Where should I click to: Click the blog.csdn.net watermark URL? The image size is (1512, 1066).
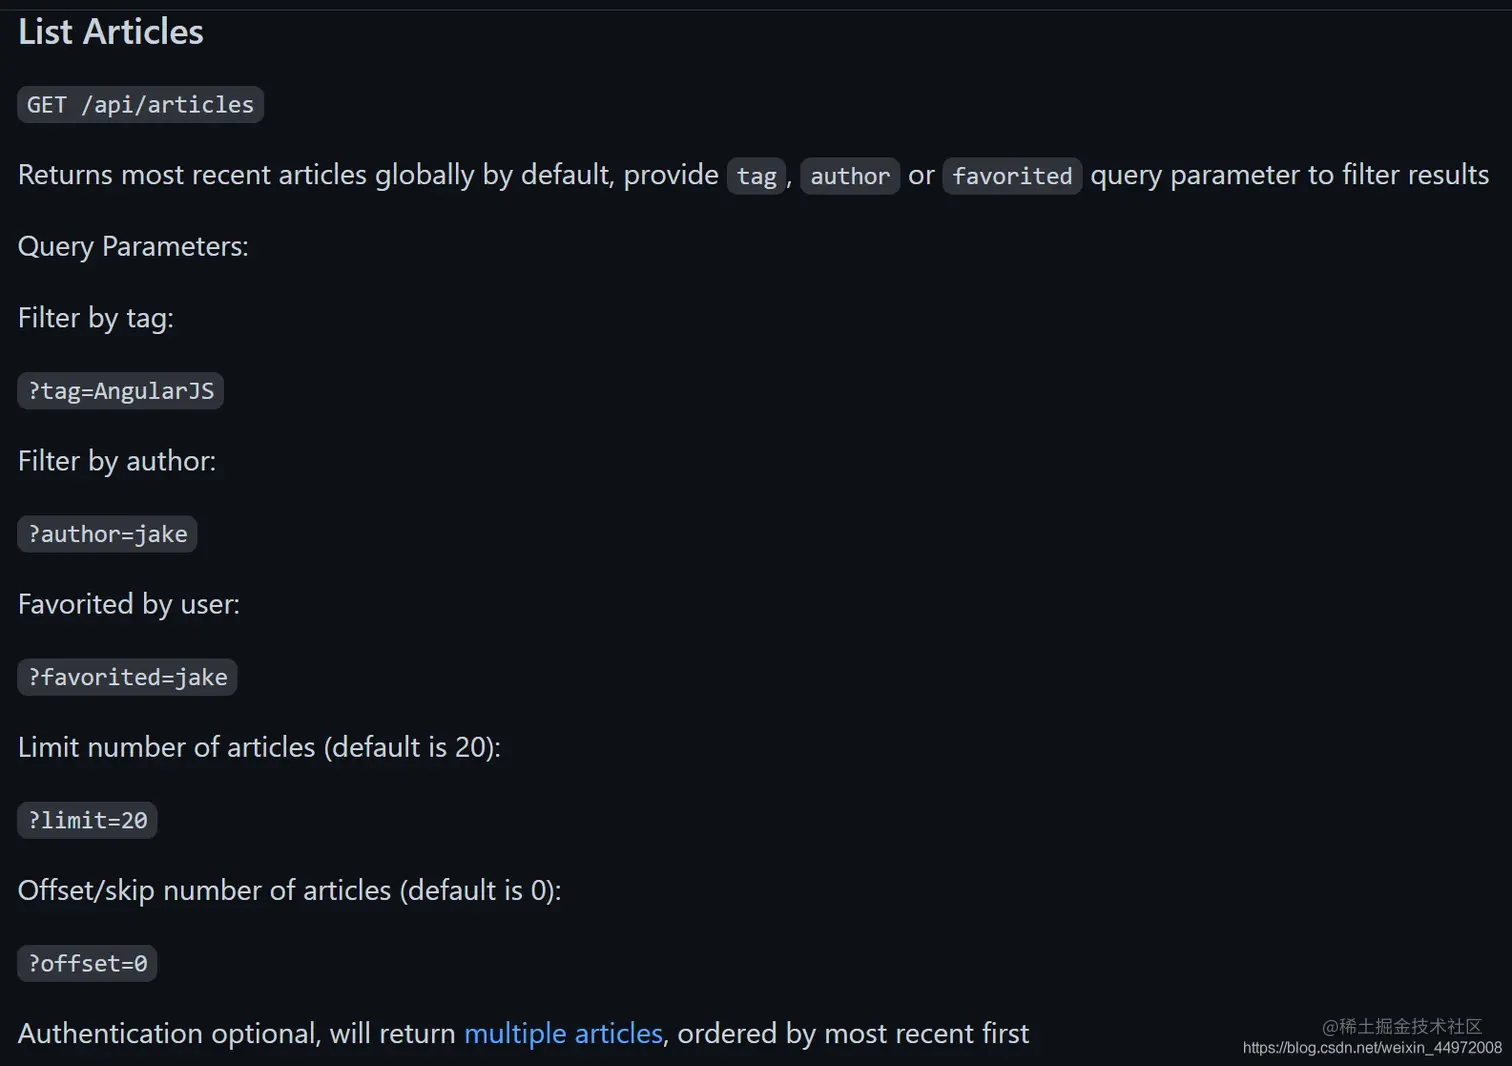pos(1372,1048)
